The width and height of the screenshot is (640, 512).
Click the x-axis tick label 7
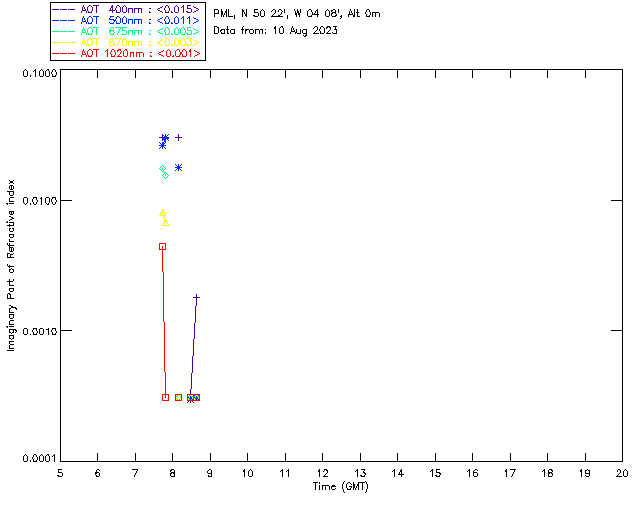tap(135, 473)
